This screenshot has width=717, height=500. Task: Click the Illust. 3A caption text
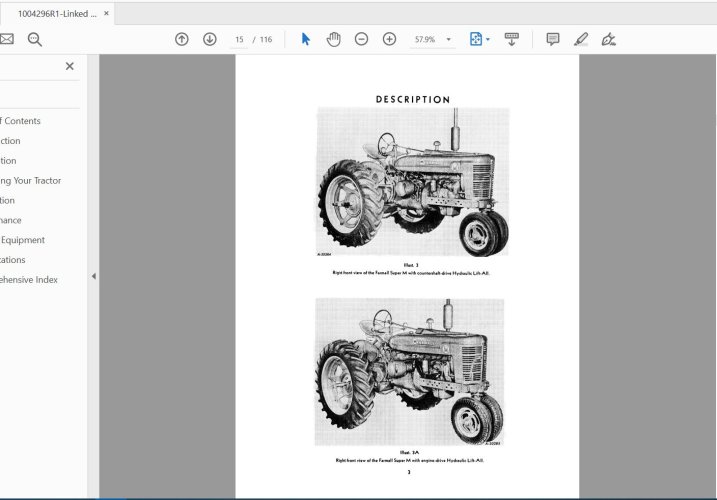pyautogui.click(x=409, y=452)
